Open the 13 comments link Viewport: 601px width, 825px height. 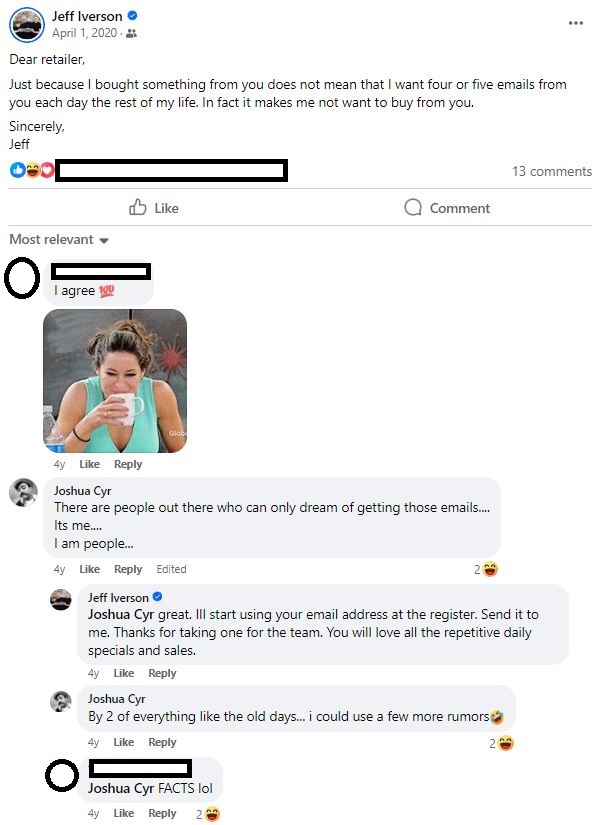point(552,172)
